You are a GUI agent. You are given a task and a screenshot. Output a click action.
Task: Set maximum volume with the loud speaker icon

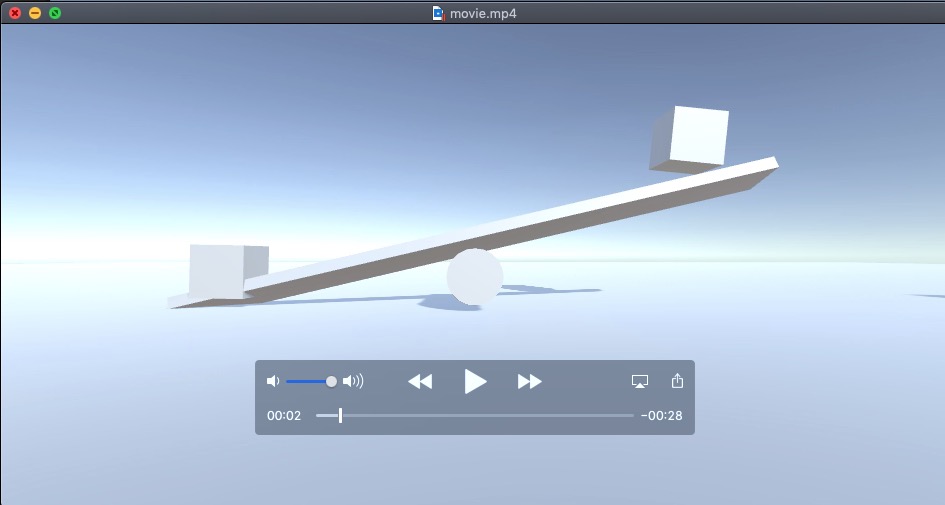point(353,381)
